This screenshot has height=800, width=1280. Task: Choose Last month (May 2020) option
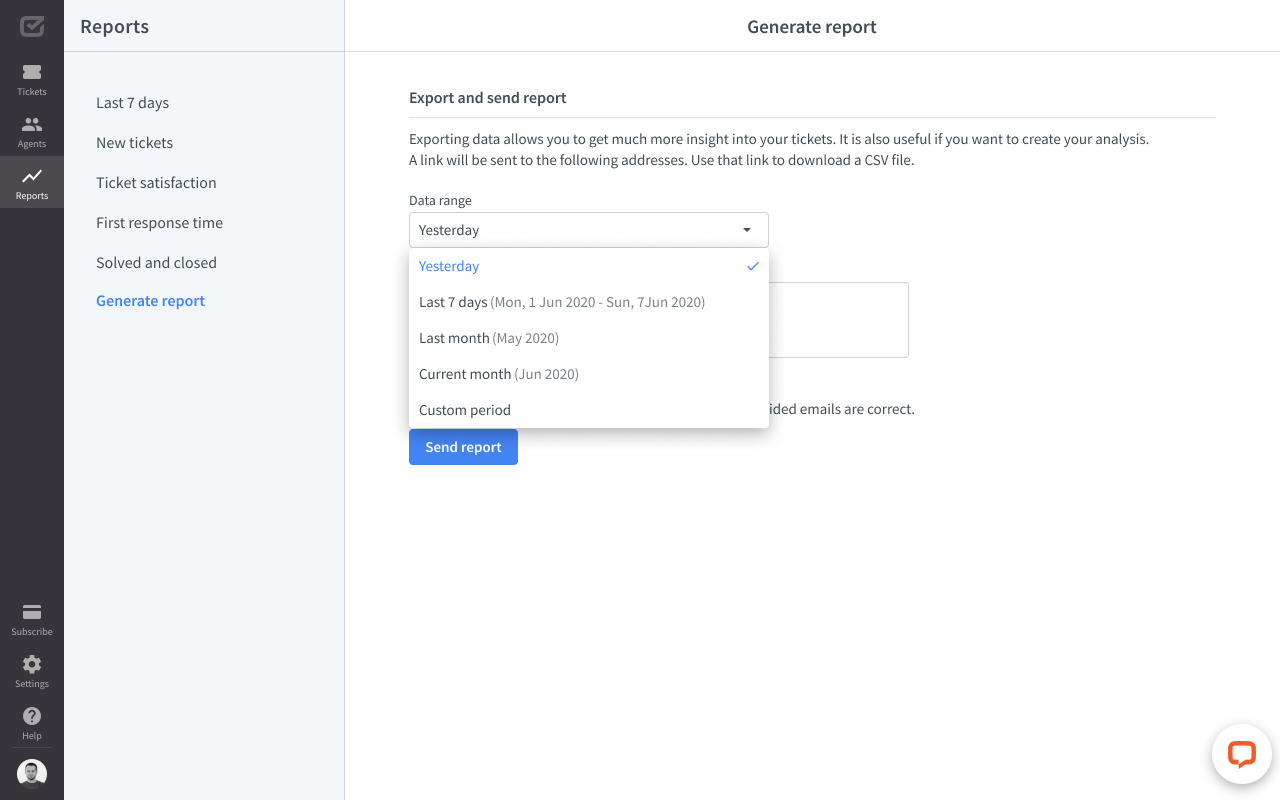tap(589, 338)
